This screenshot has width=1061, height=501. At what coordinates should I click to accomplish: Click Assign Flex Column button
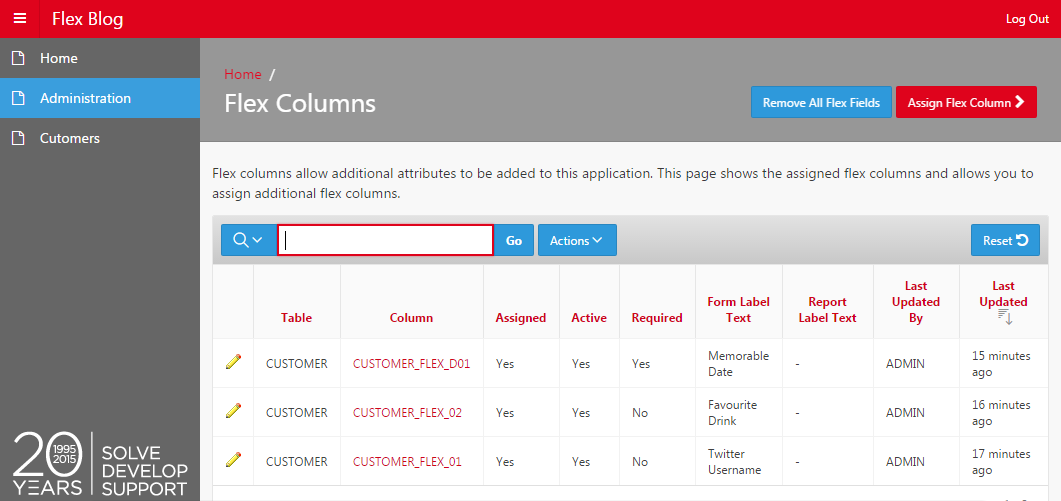coord(966,102)
